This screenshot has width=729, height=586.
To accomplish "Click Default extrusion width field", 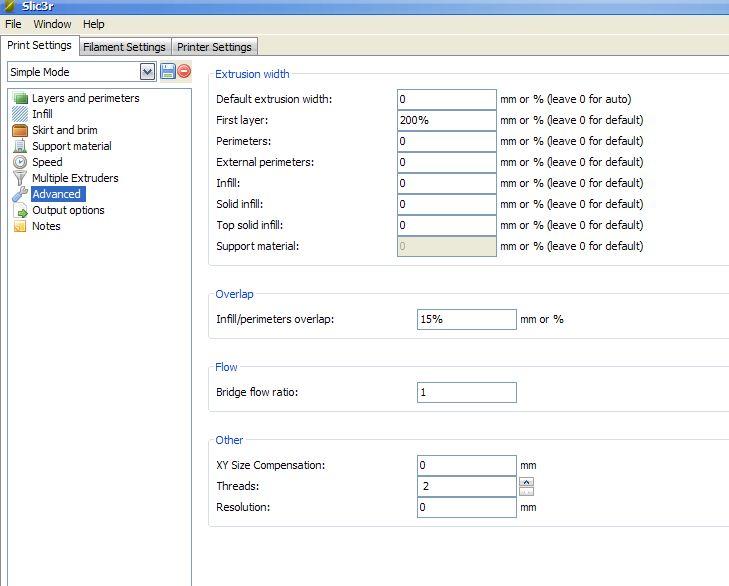I will coord(447,99).
